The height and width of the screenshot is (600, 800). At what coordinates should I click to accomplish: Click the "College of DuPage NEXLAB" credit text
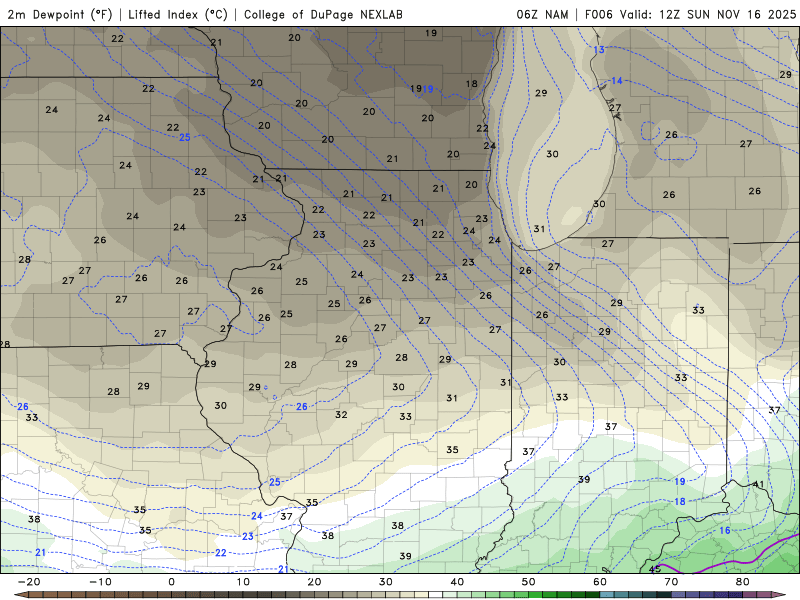[x=323, y=14]
